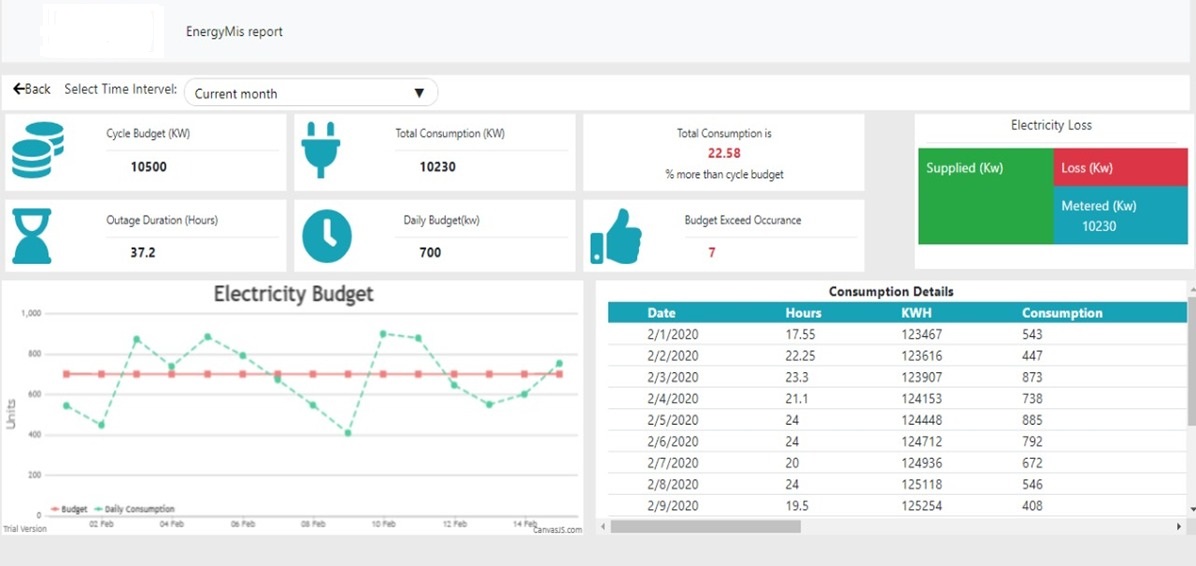Screen dimensions: 1196x566
Task: Click the table's horizontal scrollbar thumb
Action: point(706,526)
